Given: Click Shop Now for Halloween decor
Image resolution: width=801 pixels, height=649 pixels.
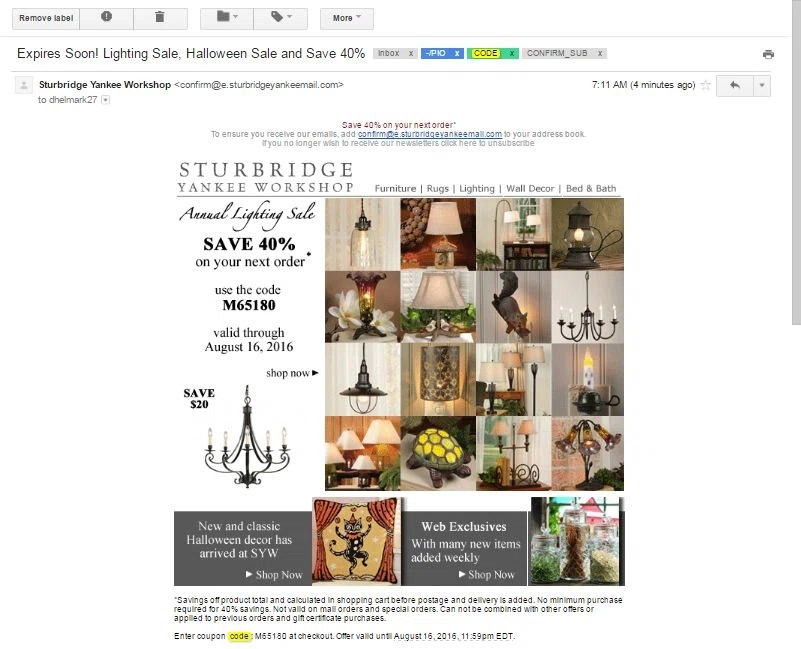Looking at the screenshot, I should coord(274,575).
